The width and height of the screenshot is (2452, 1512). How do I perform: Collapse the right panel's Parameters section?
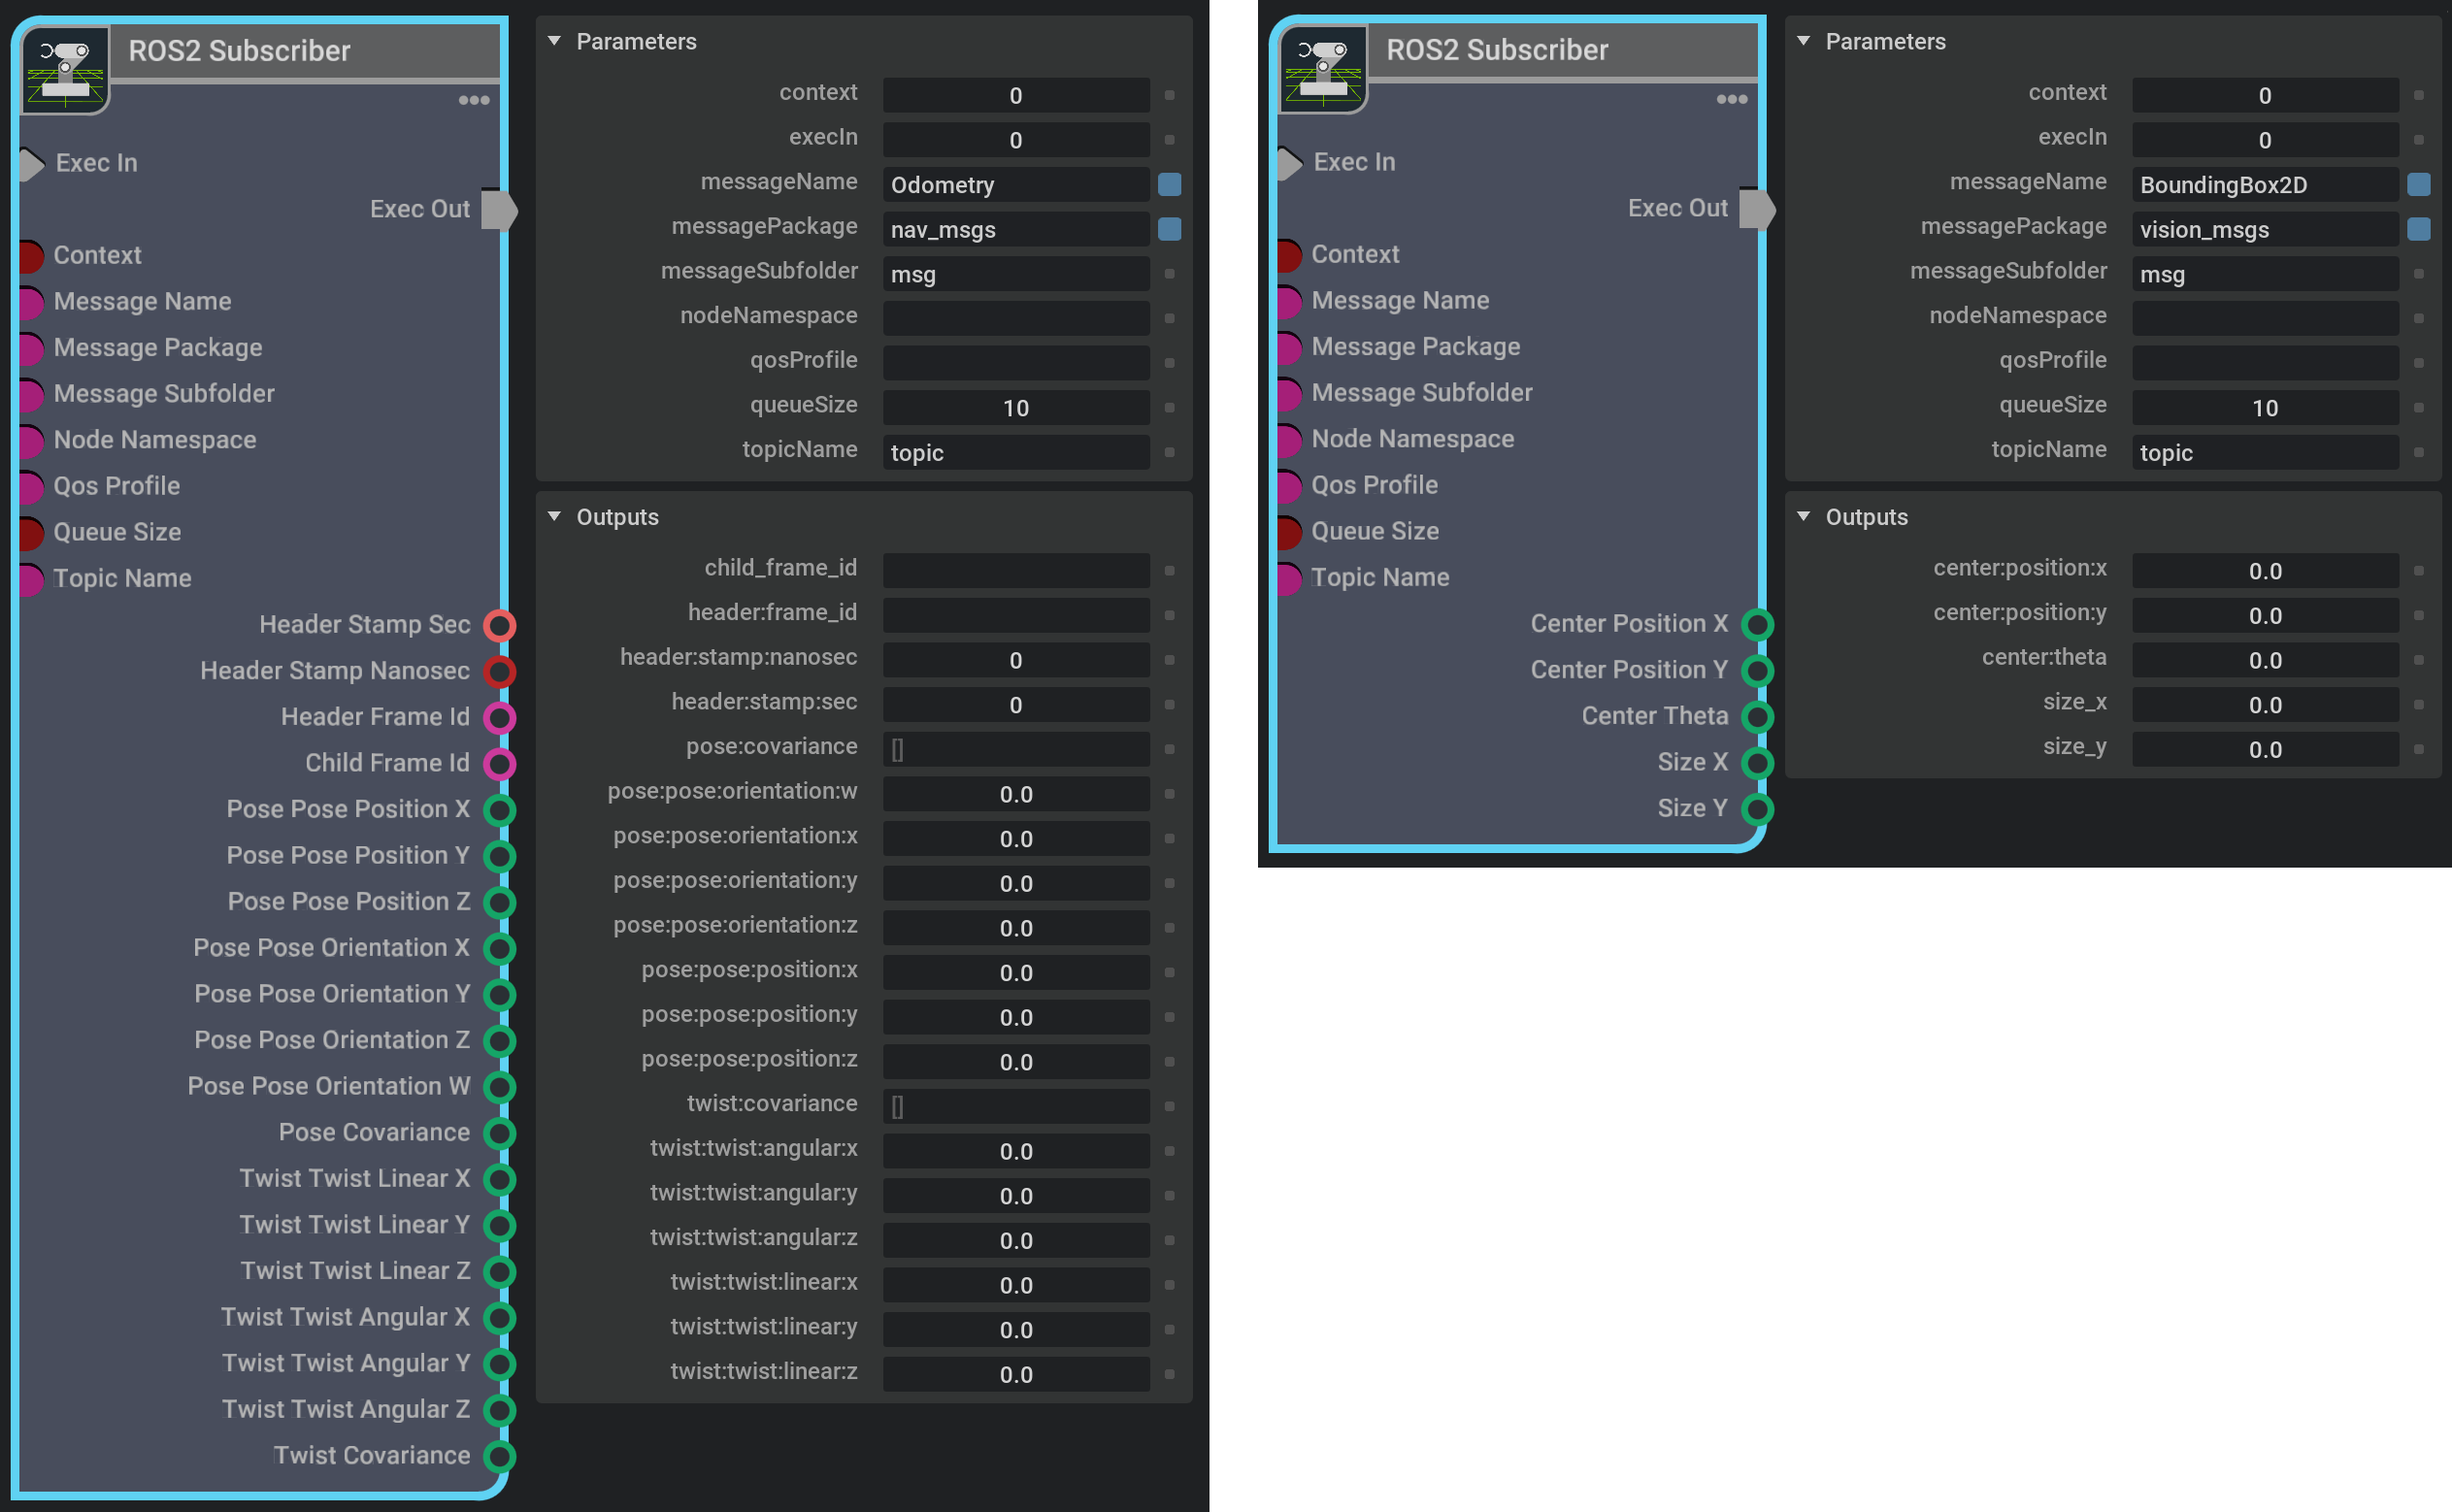point(1804,41)
